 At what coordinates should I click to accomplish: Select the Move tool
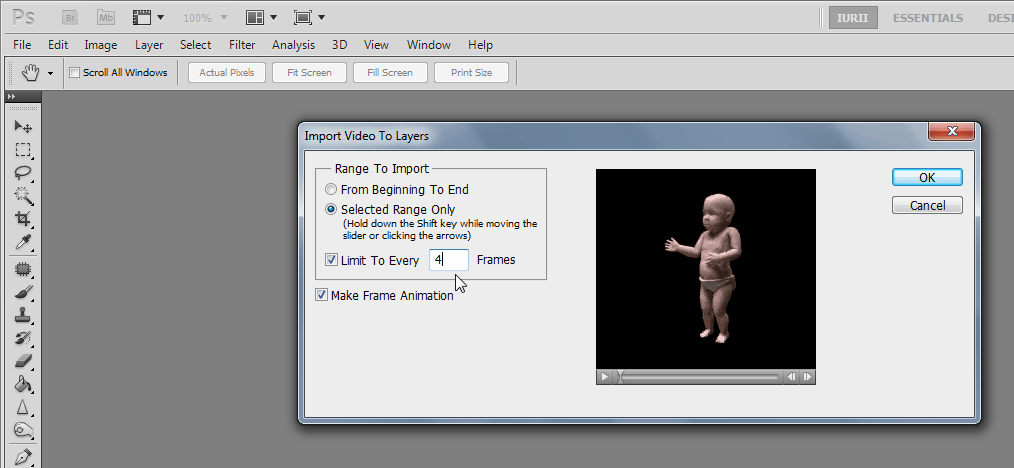click(x=22, y=127)
